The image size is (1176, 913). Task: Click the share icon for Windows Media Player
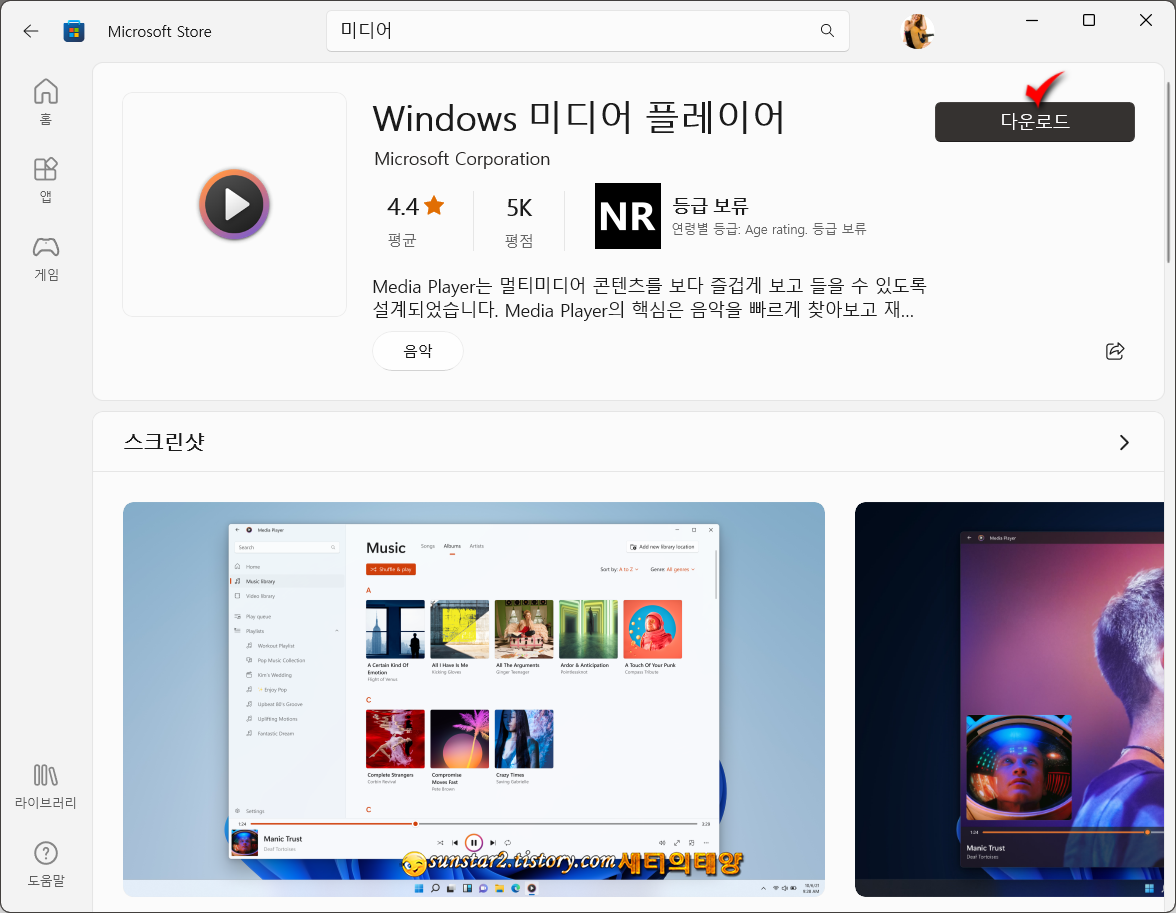[1115, 351]
